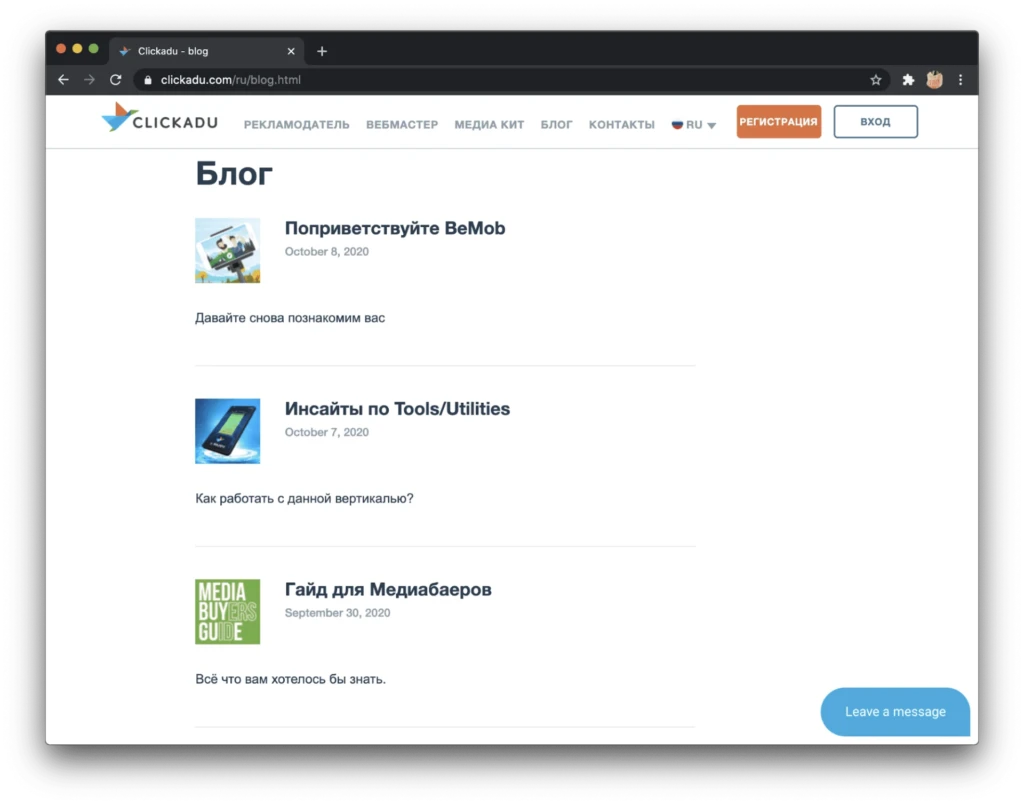1024x805 pixels.
Task: Open a new tab with plus button
Action: coord(322,51)
